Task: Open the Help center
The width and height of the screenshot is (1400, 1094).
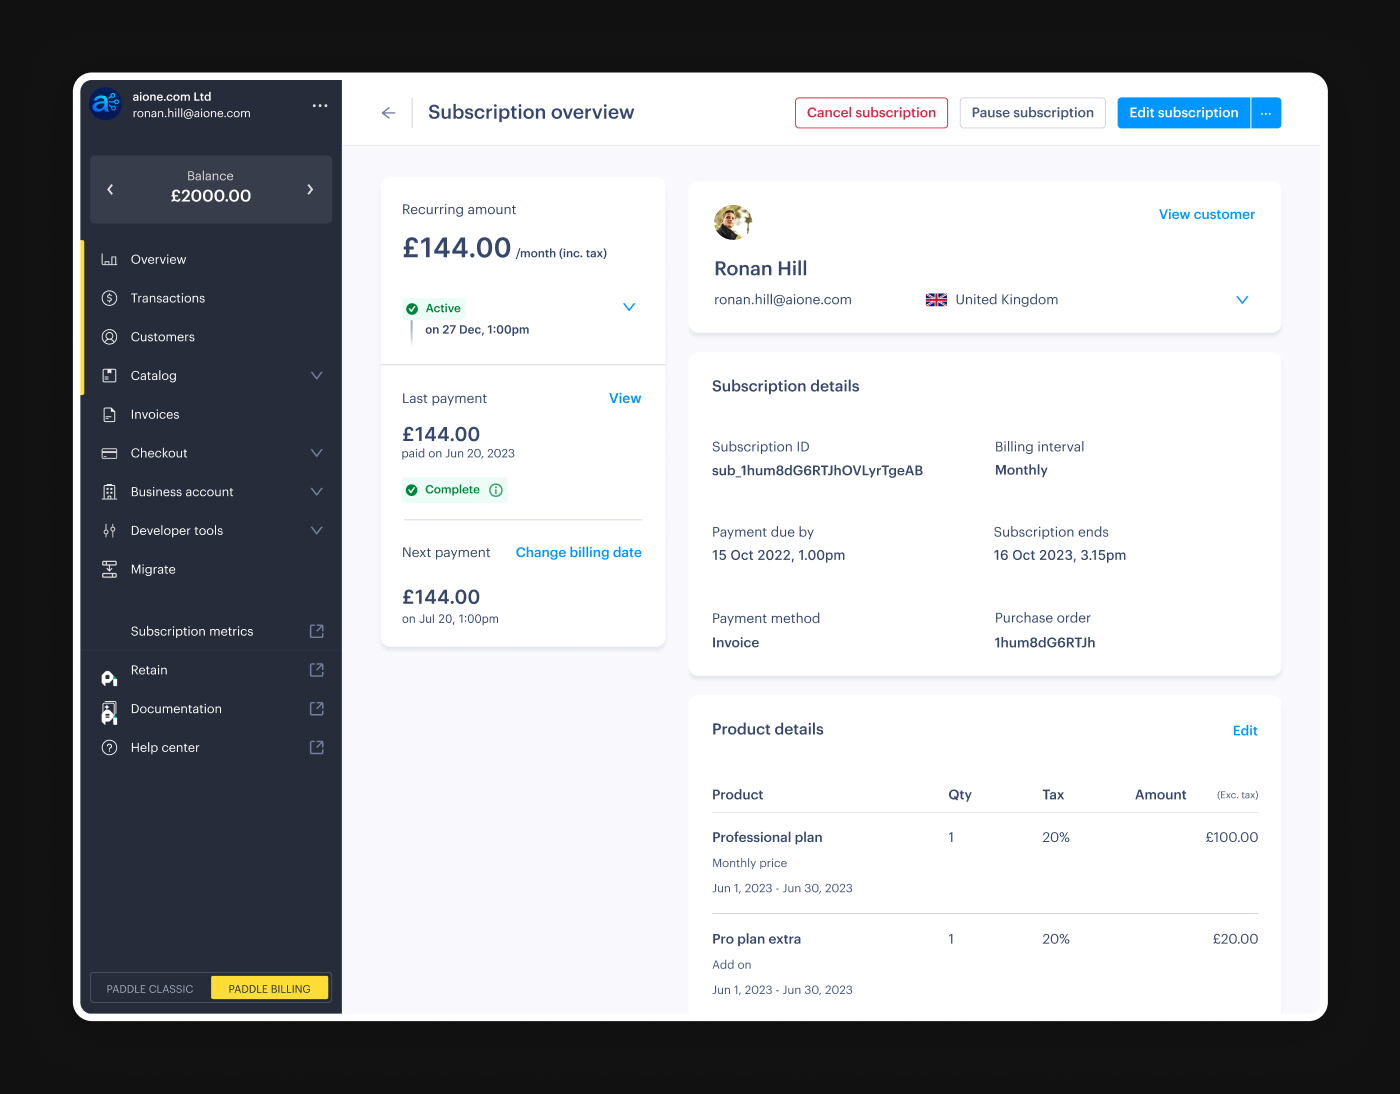Action: [x=165, y=747]
